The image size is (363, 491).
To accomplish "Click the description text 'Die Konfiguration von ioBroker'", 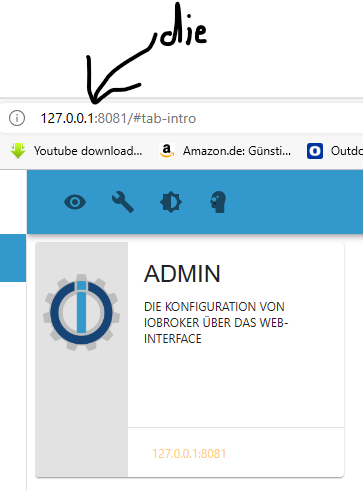I will pos(216,323).
